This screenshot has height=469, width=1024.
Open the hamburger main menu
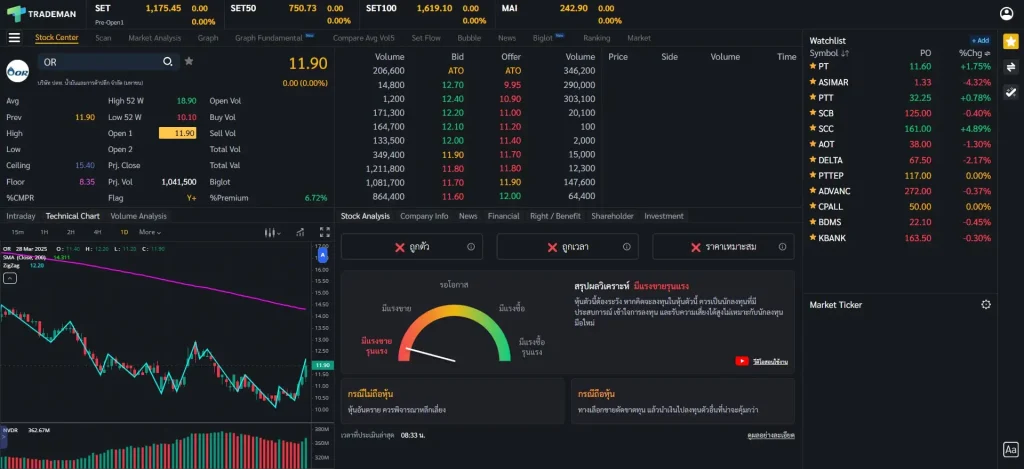pyautogui.click(x=14, y=38)
